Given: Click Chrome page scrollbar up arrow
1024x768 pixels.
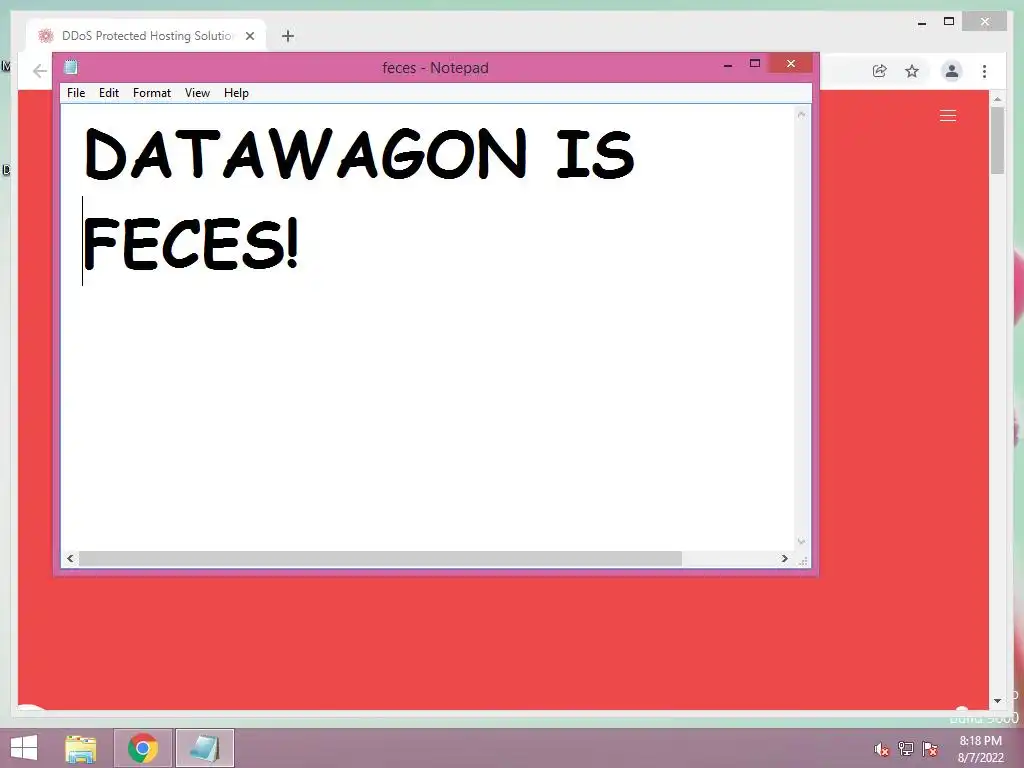Looking at the screenshot, I should click(x=997, y=99).
